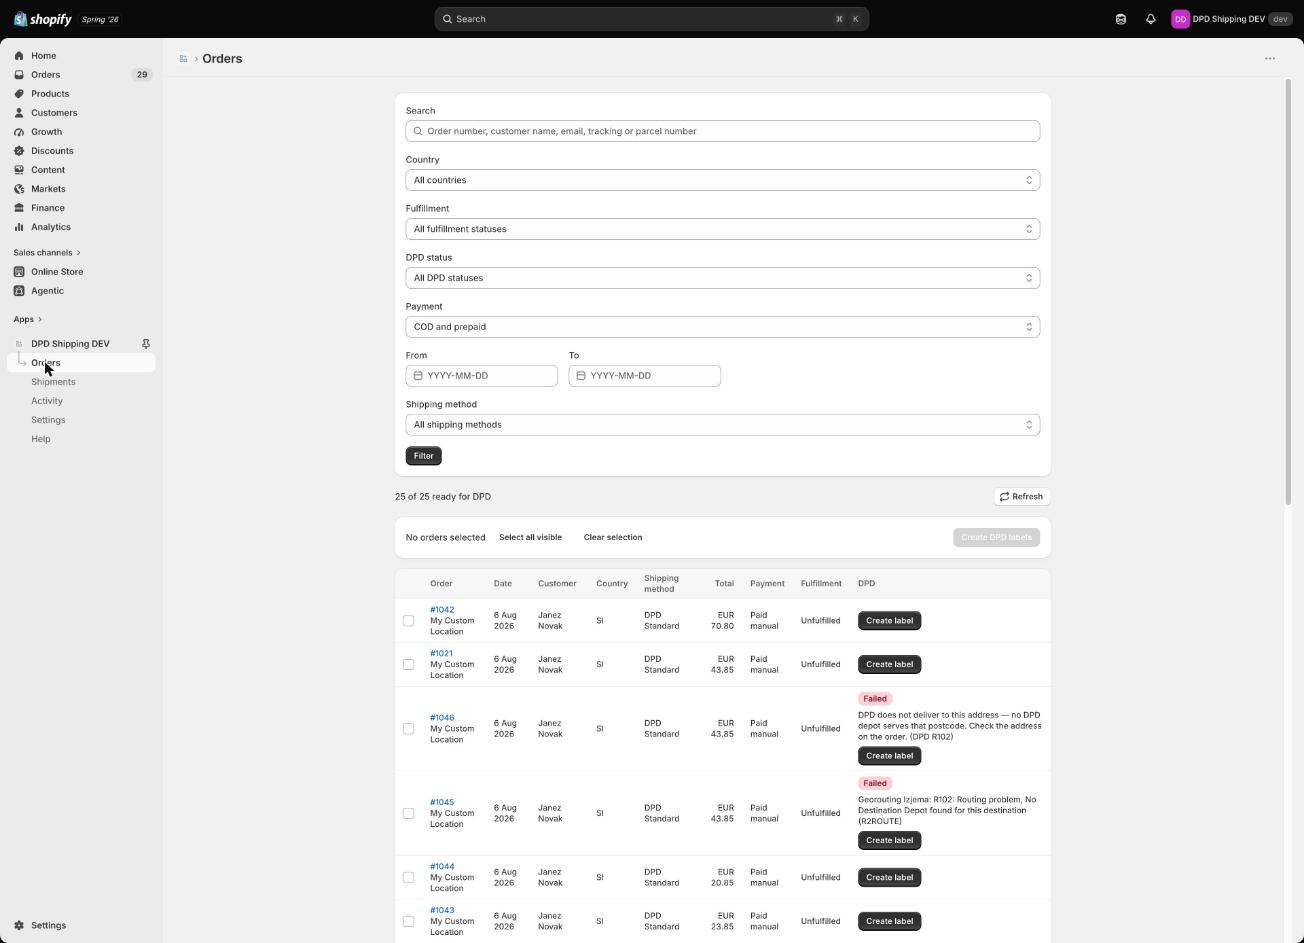Click the Markets globe icon
The height and width of the screenshot is (943, 1304).
pyautogui.click(x=19, y=189)
